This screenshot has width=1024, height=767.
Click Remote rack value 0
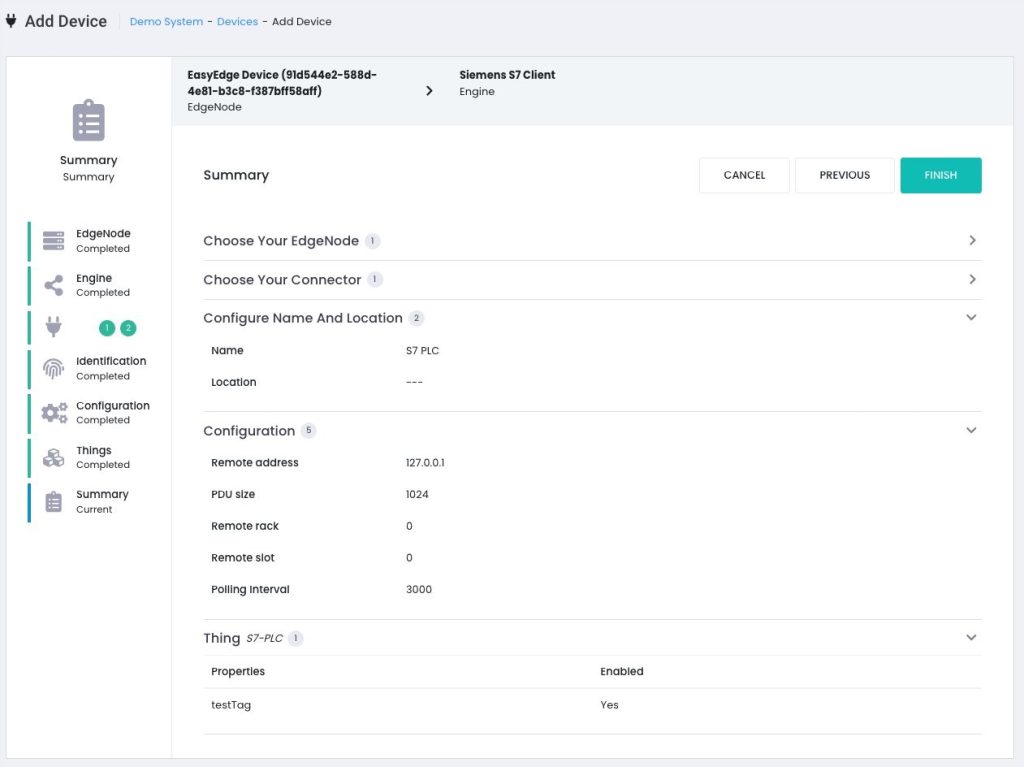tap(409, 526)
